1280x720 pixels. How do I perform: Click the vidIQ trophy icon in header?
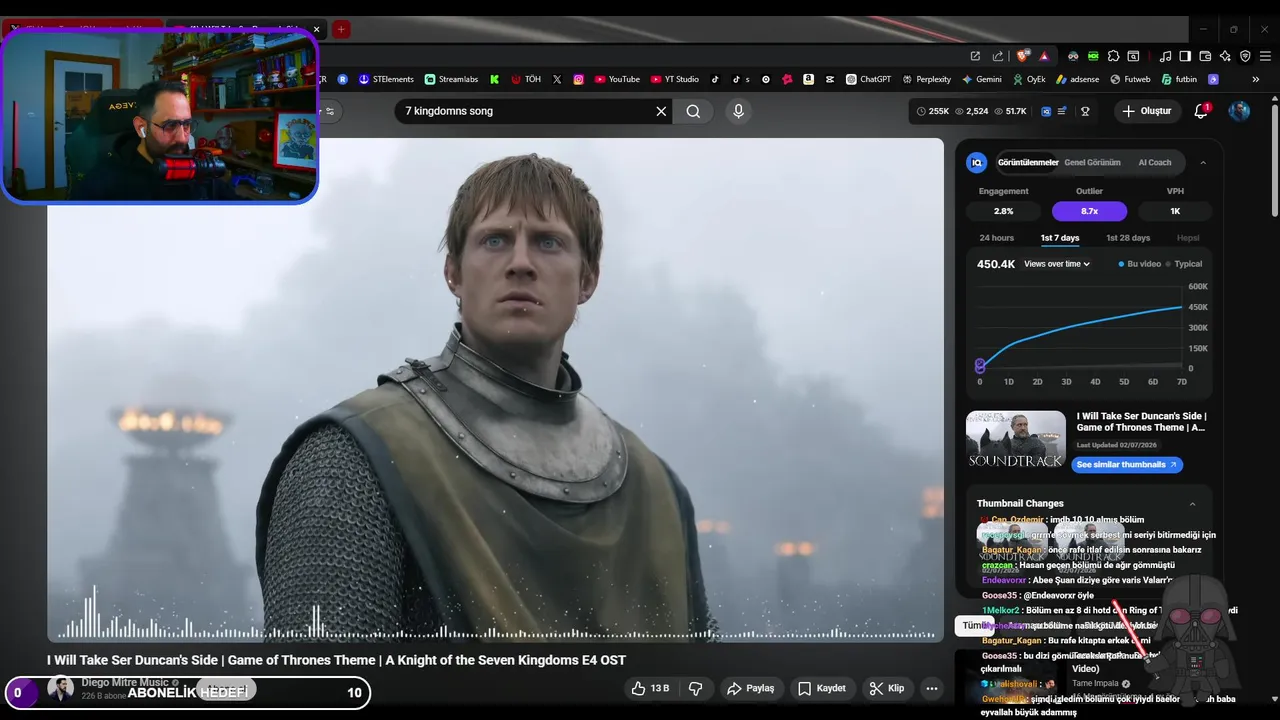(x=1085, y=111)
